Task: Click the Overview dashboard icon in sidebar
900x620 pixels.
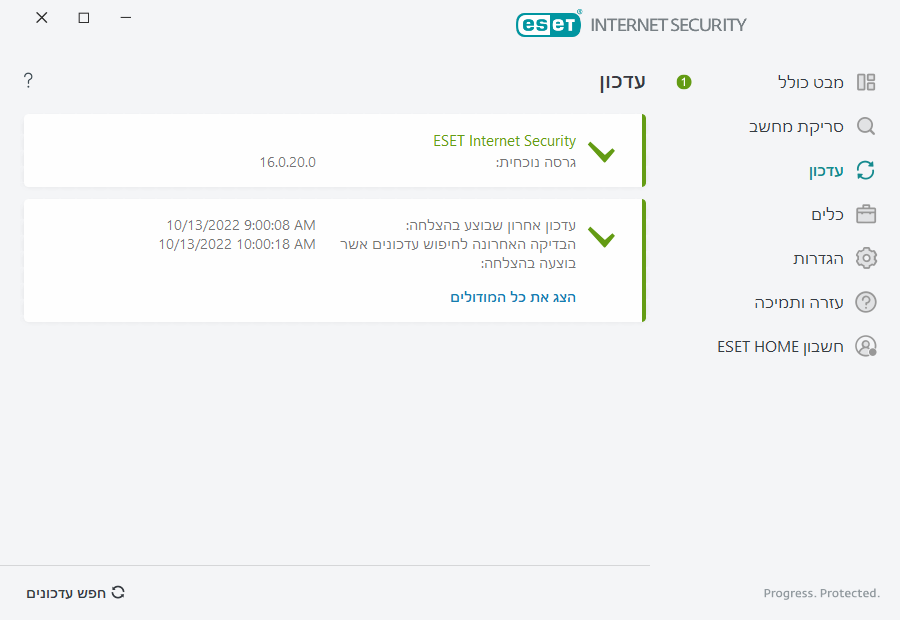Action: click(x=866, y=82)
